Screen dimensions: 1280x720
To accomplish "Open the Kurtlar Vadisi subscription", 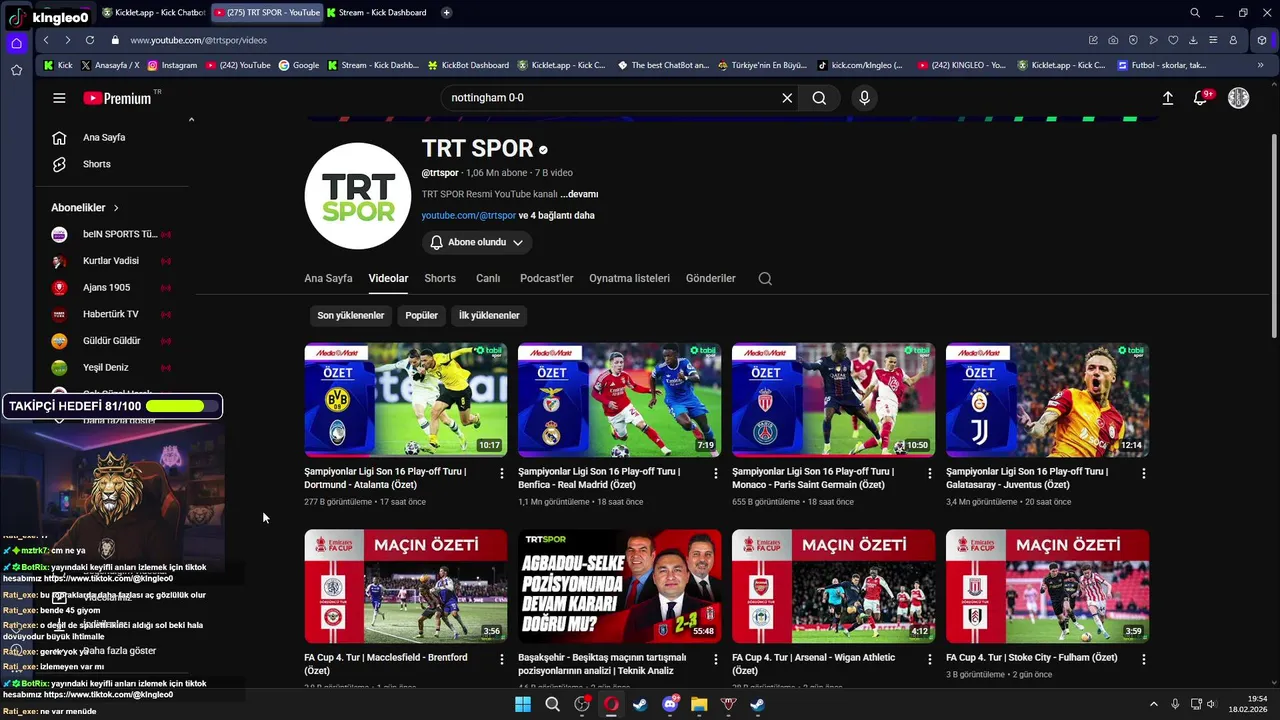I will pos(111,261).
